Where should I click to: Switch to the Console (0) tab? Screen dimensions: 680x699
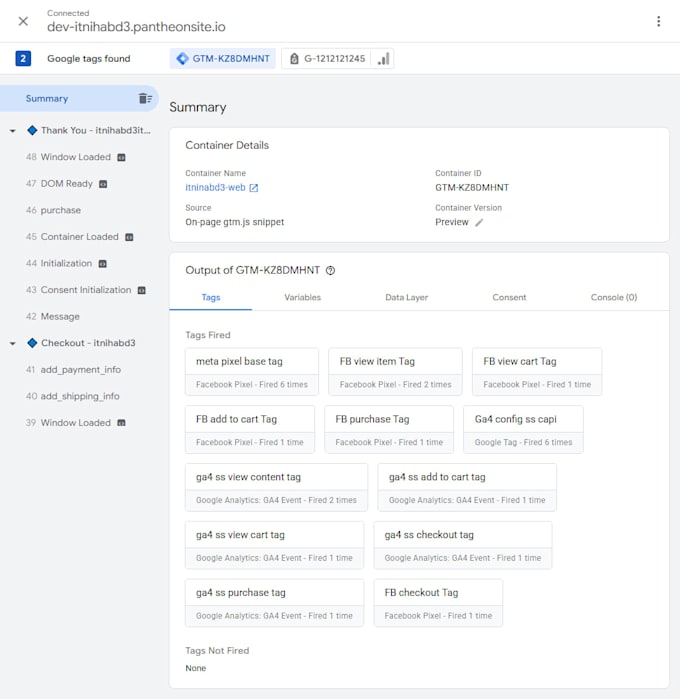614,297
